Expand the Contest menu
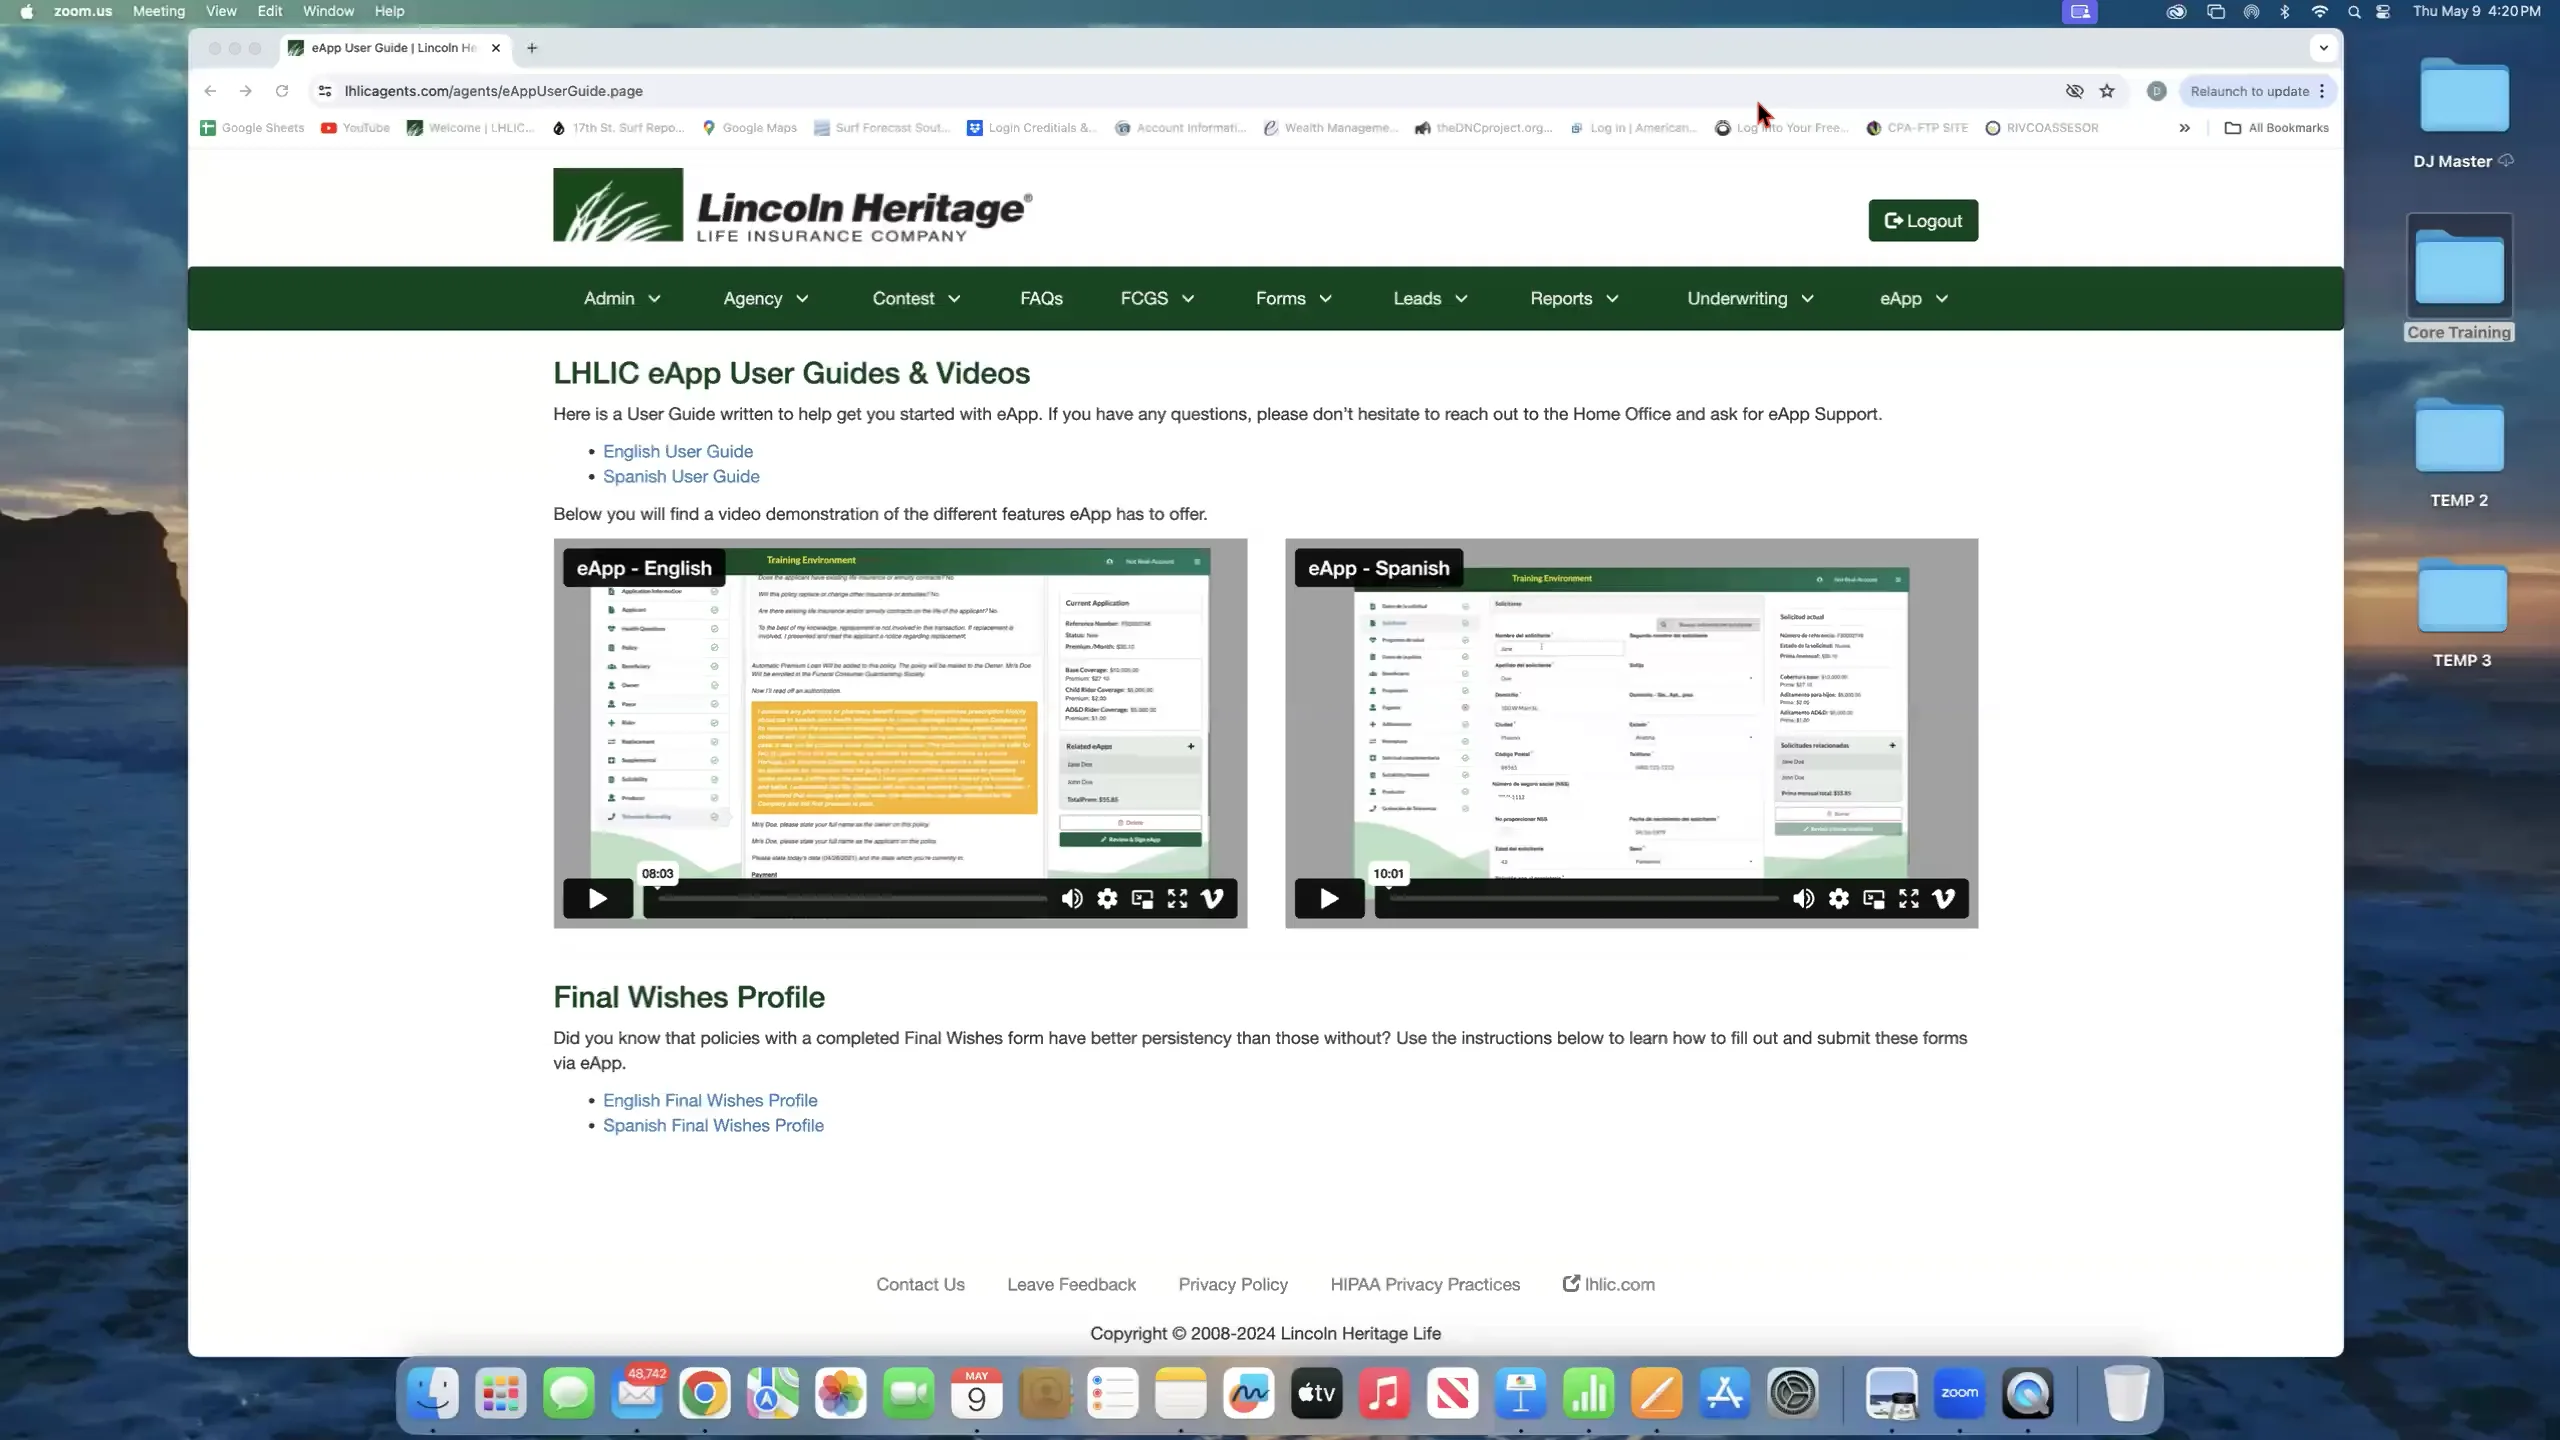2560x1440 pixels. [916, 298]
